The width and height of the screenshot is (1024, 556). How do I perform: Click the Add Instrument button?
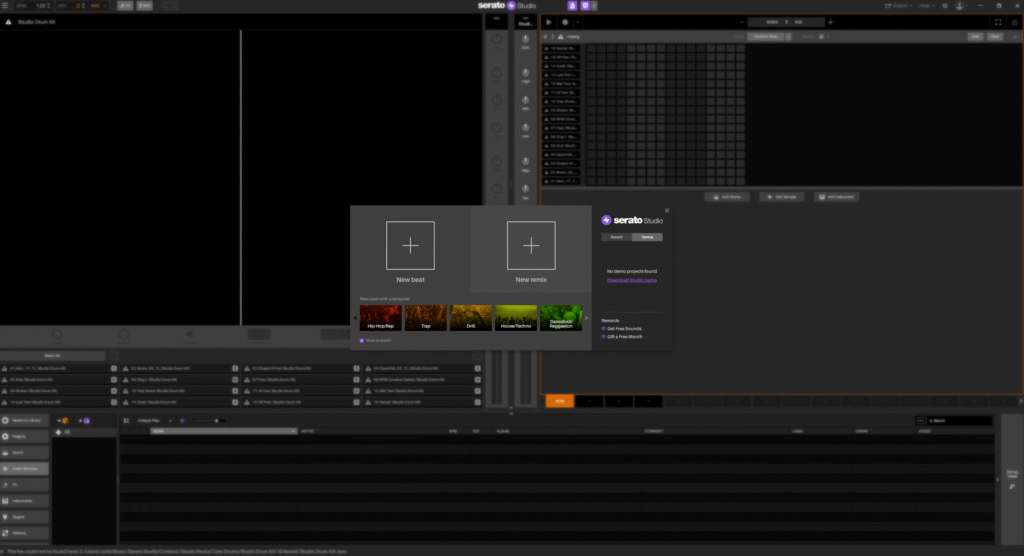(837, 197)
